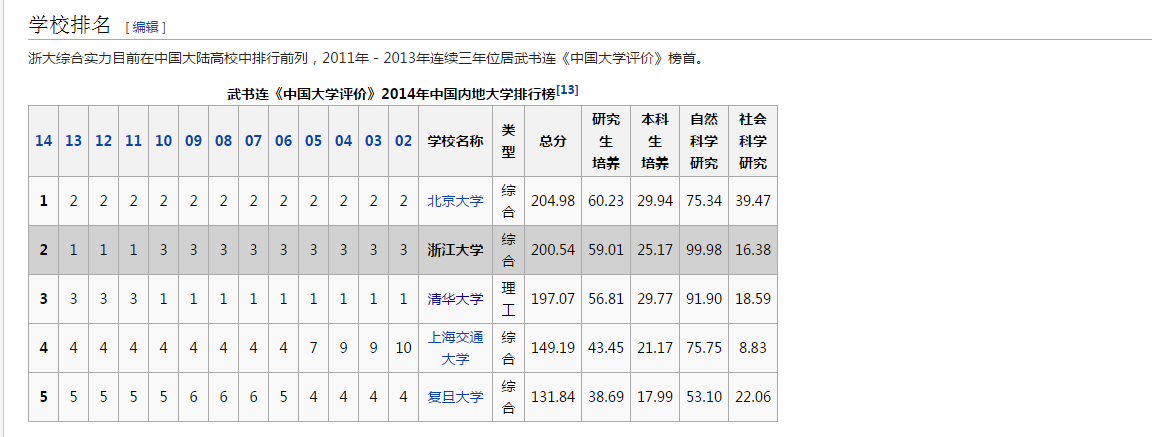Click year 12 column header link
Viewport: 1159px width, 437px height.
pos(103,140)
